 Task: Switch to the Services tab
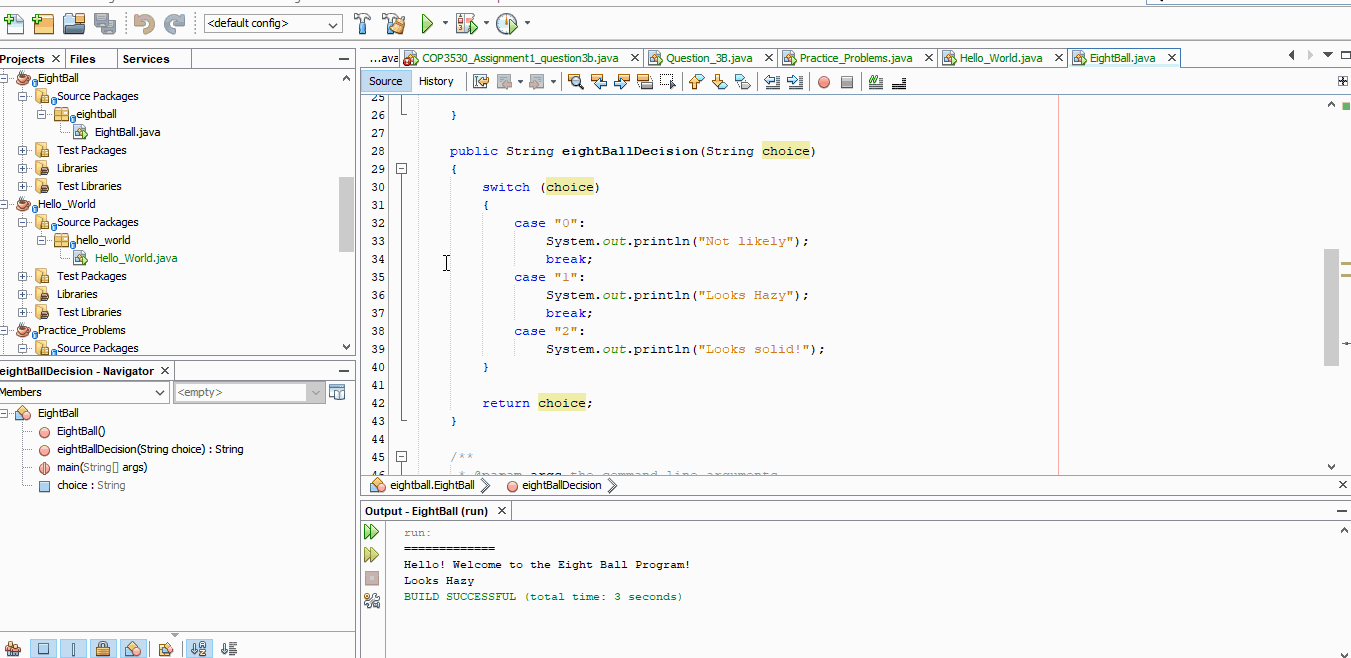pos(146,59)
